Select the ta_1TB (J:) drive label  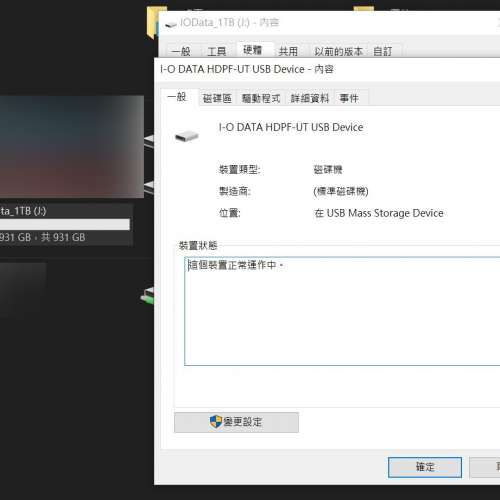pyautogui.click(x=23, y=211)
